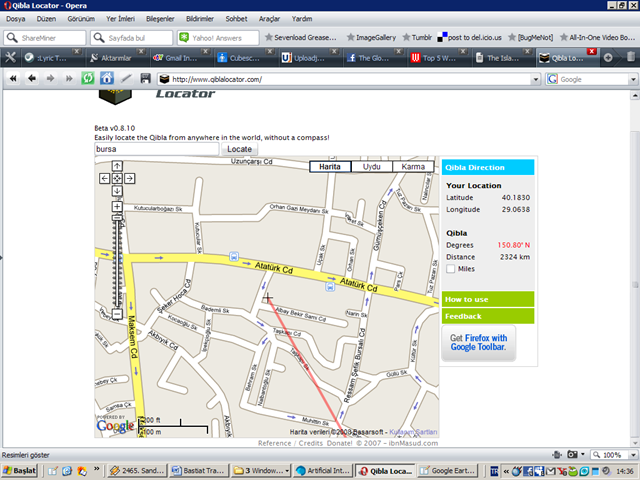Image resolution: width=640 pixels, height=480 pixels.
Task: Click the Locate button
Action: tap(239, 149)
